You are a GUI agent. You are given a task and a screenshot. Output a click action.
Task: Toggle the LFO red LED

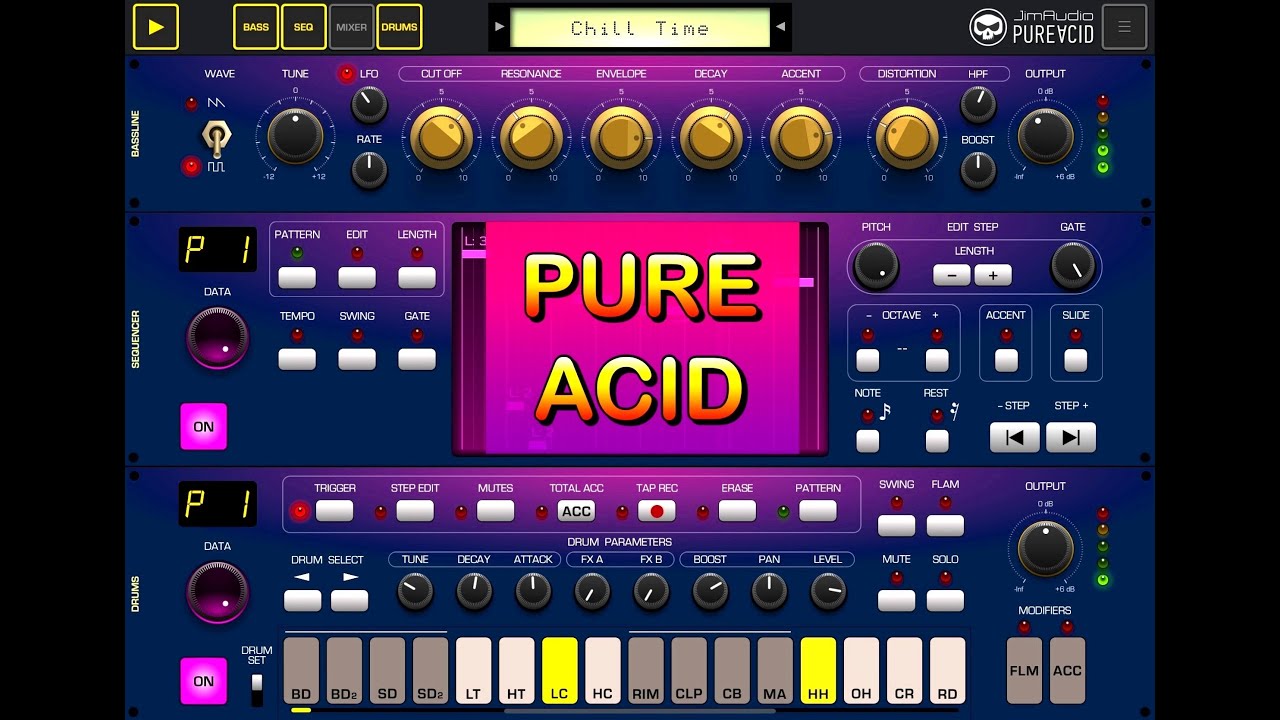(347, 74)
